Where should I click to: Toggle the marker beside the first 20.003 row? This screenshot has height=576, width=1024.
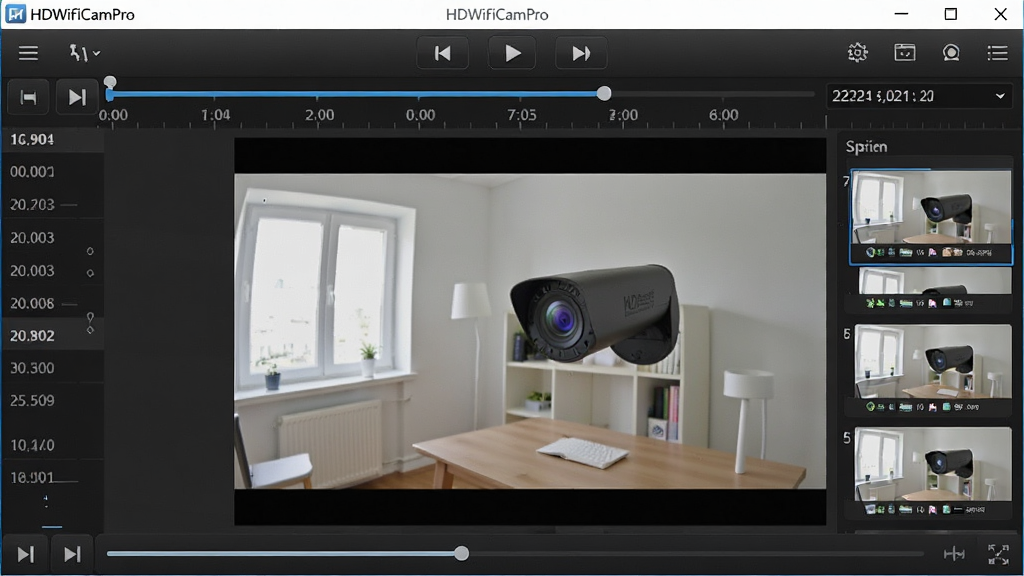(x=90, y=251)
